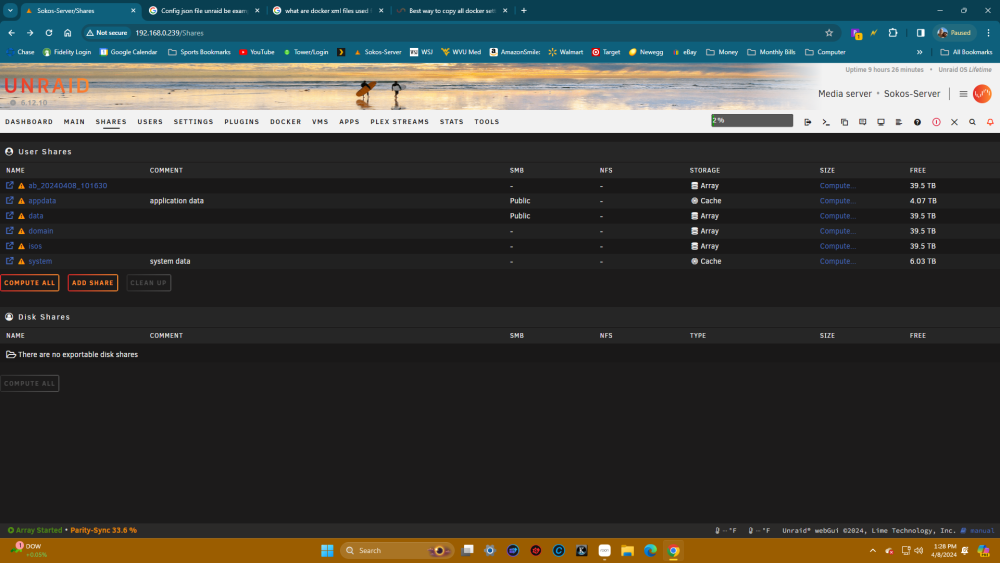This screenshot has height=563, width=1000.
Task: Click the Logout icon in Unraid toolbar
Action: (x=807, y=122)
